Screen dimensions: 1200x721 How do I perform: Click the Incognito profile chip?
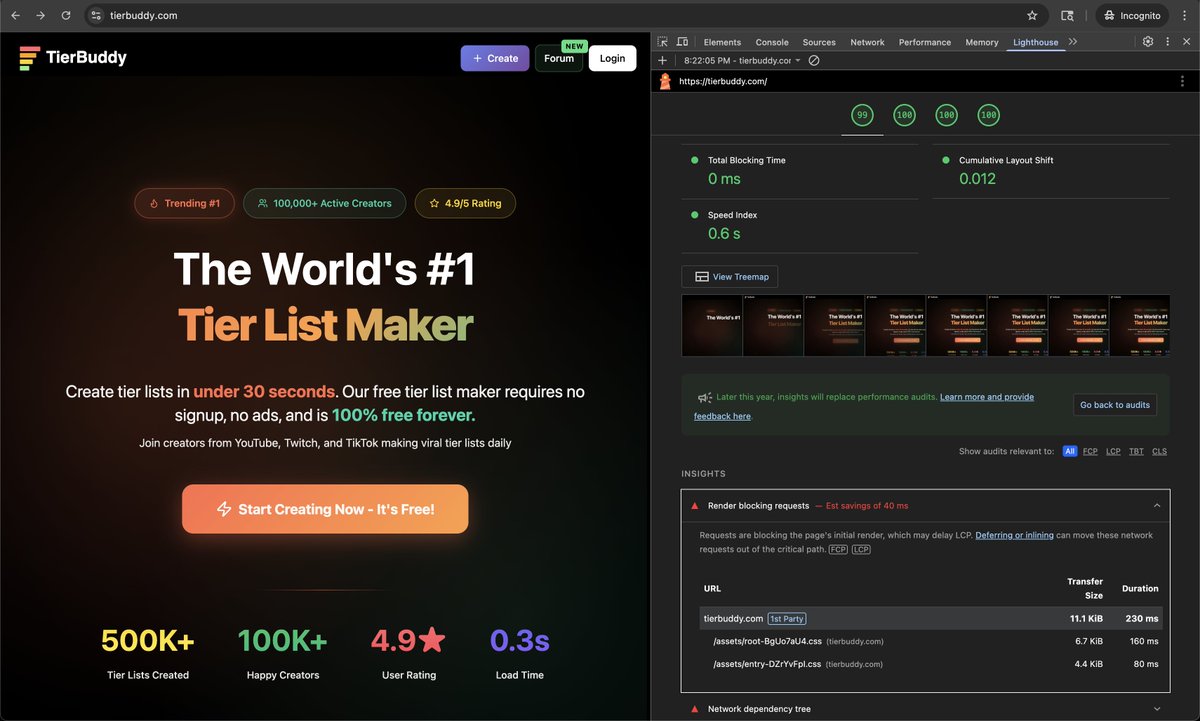1132,16
